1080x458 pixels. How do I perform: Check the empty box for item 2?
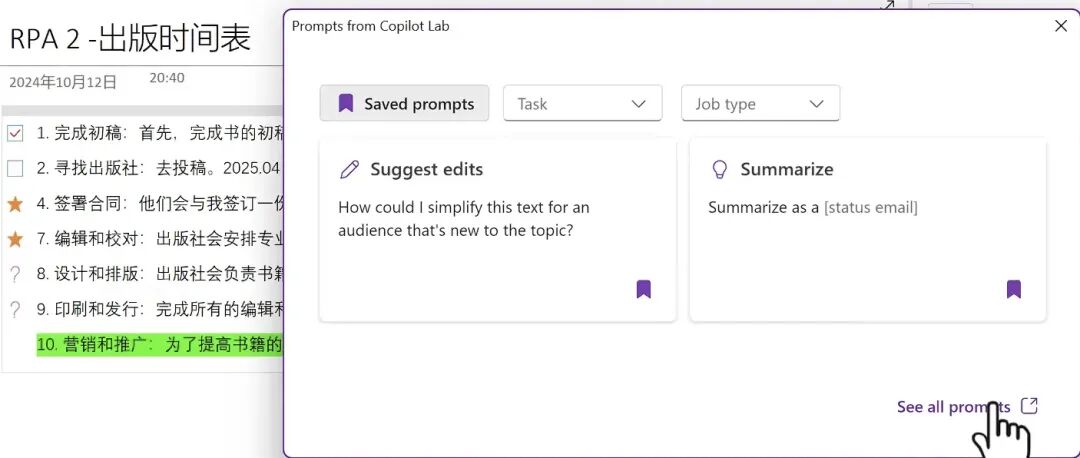(15, 168)
